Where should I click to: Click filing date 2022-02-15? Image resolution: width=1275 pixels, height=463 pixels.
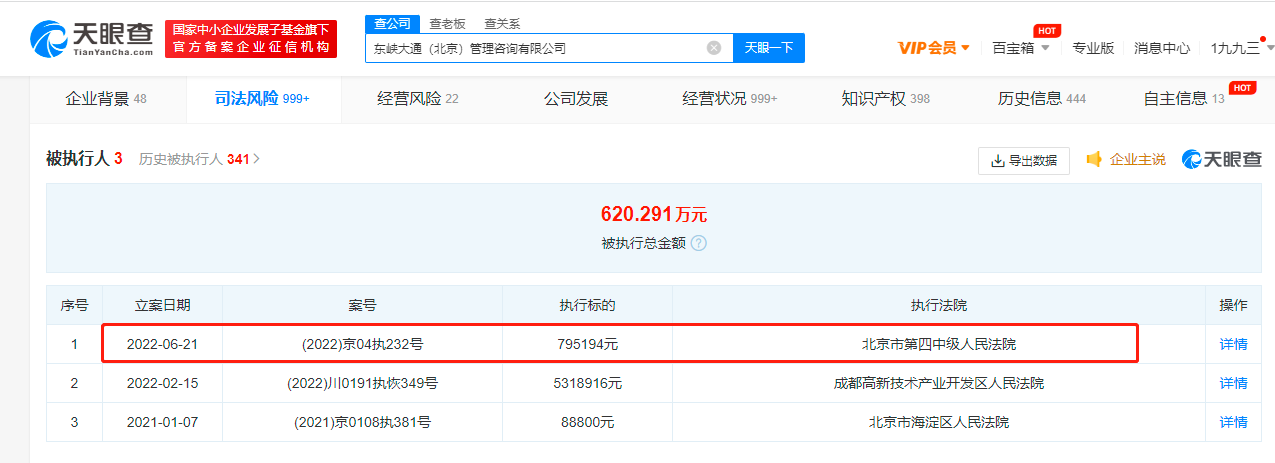pyautogui.click(x=162, y=383)
